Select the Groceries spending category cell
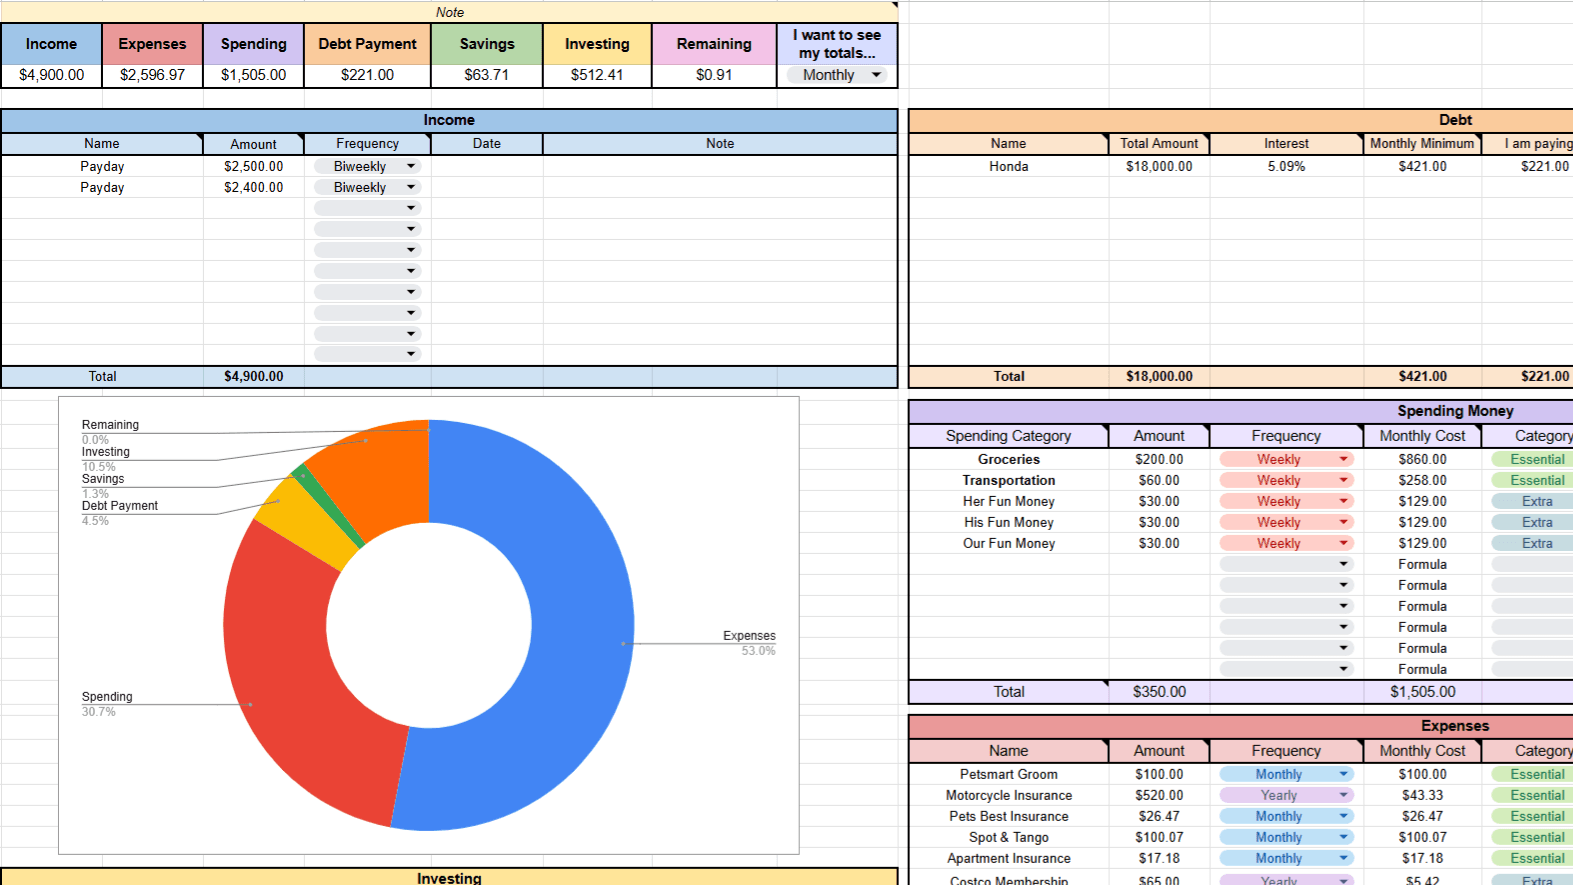Screen dimensions: 1573x885 pyautogui.click(x=1008, y=460)
